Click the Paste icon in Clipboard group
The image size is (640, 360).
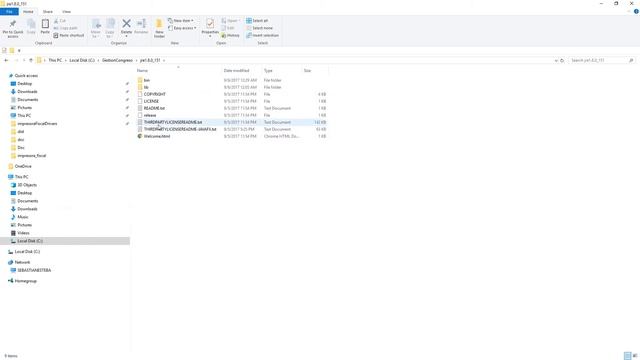[x=45, y=24]
